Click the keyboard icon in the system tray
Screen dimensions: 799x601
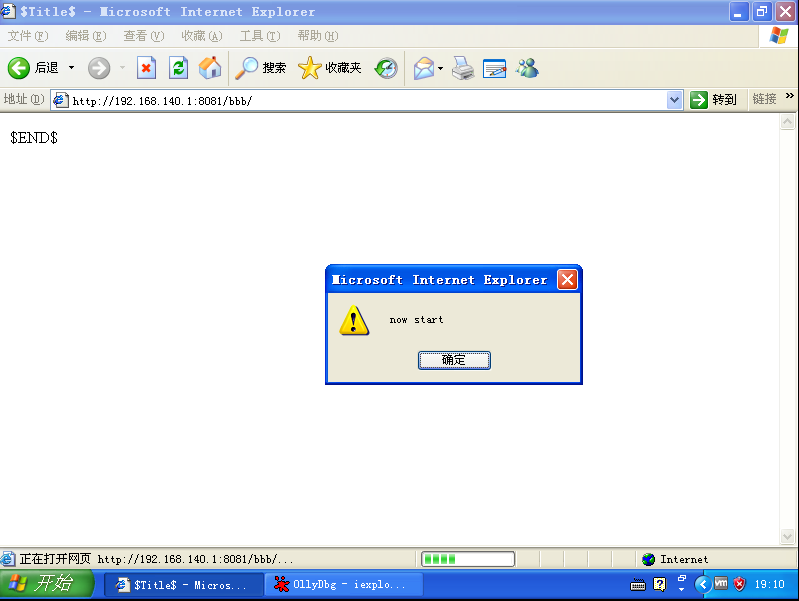(x=637, y=585)
